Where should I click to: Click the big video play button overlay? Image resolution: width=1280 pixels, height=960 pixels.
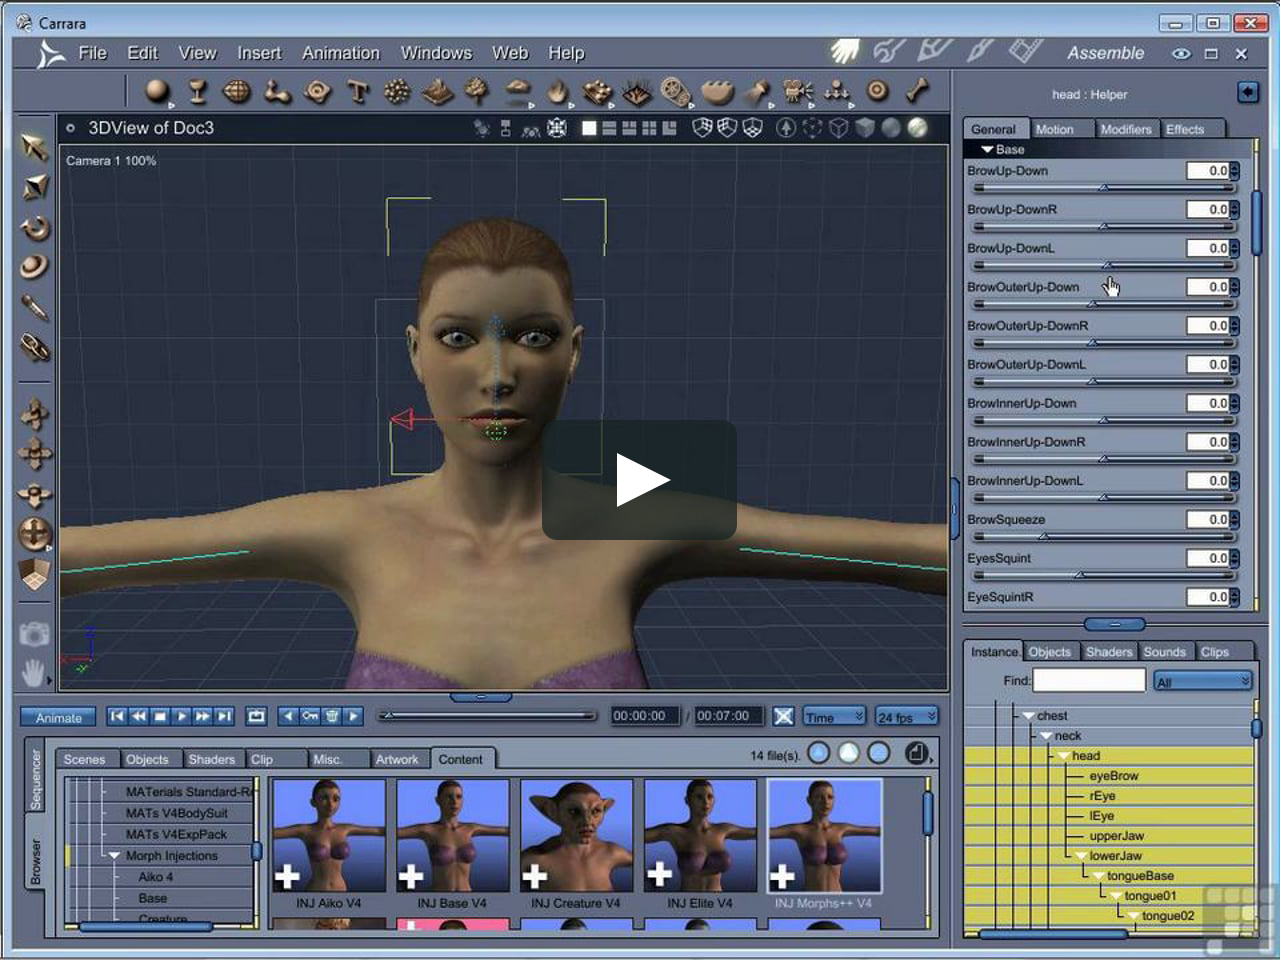(640, 480)
